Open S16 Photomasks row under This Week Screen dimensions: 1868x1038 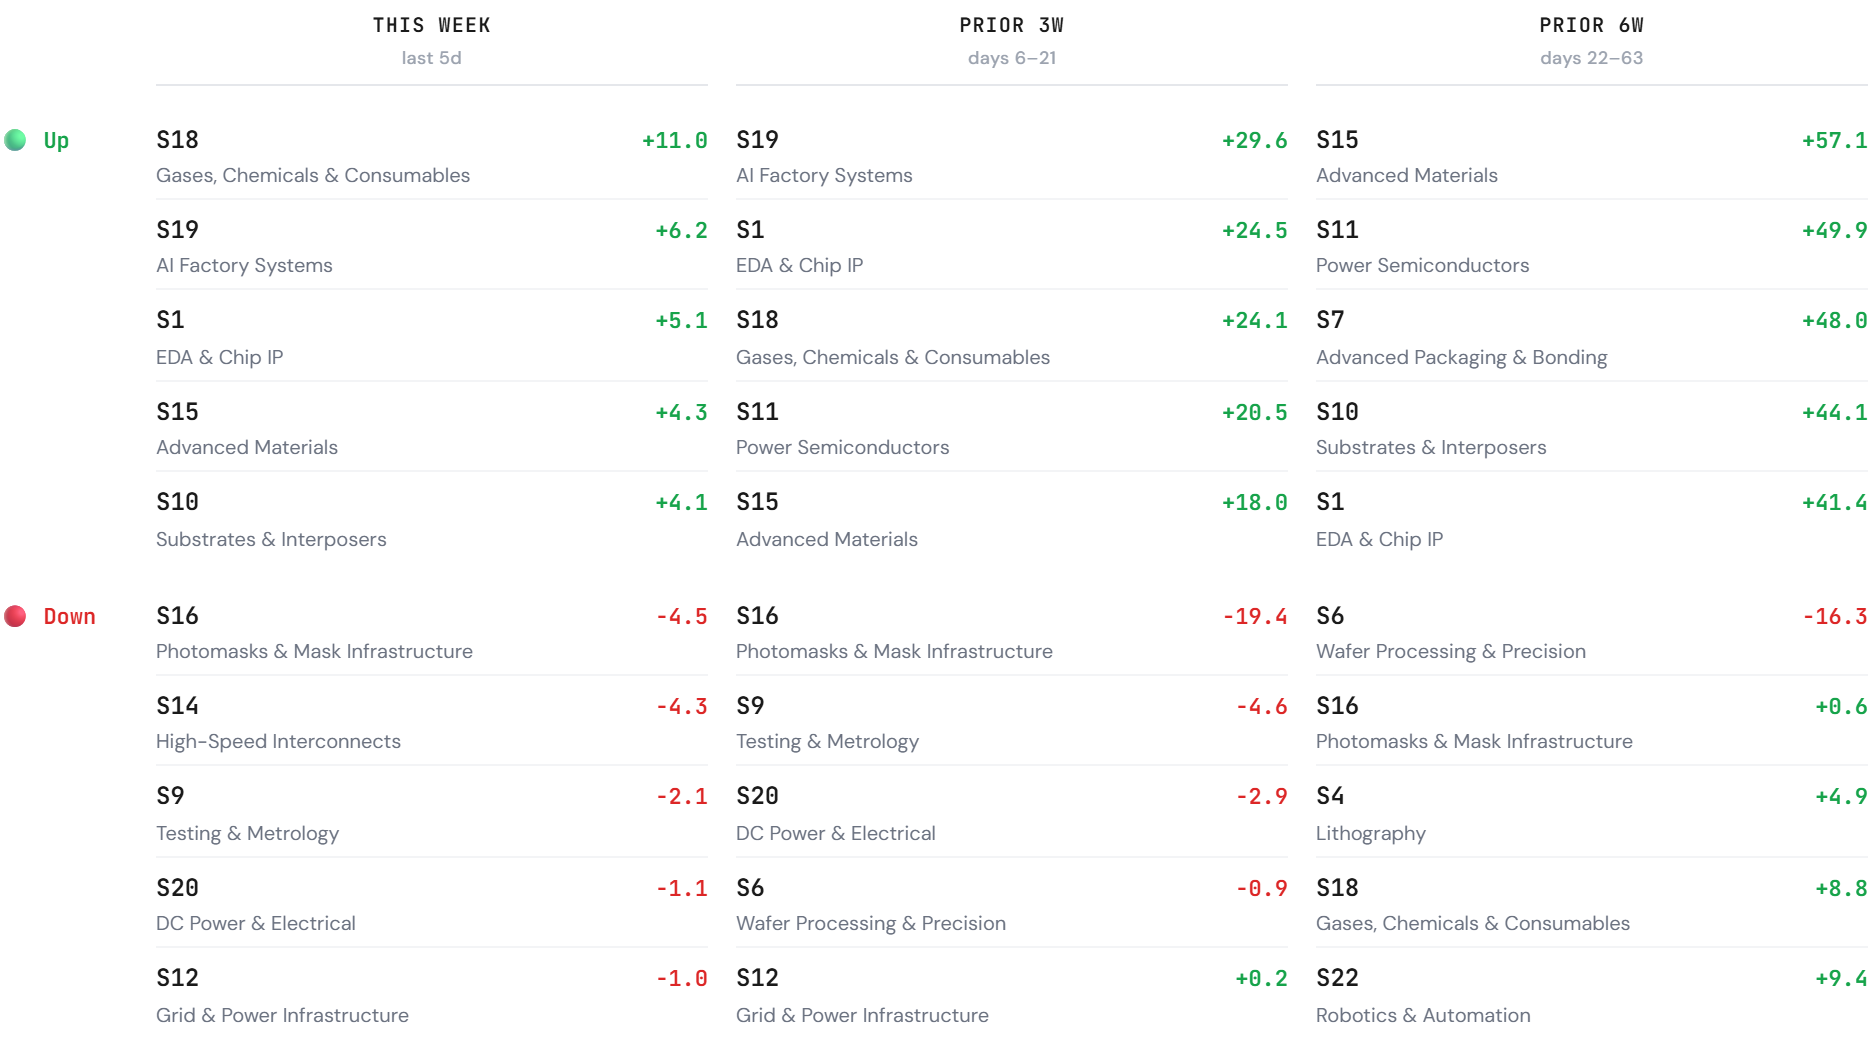[432, 632]
